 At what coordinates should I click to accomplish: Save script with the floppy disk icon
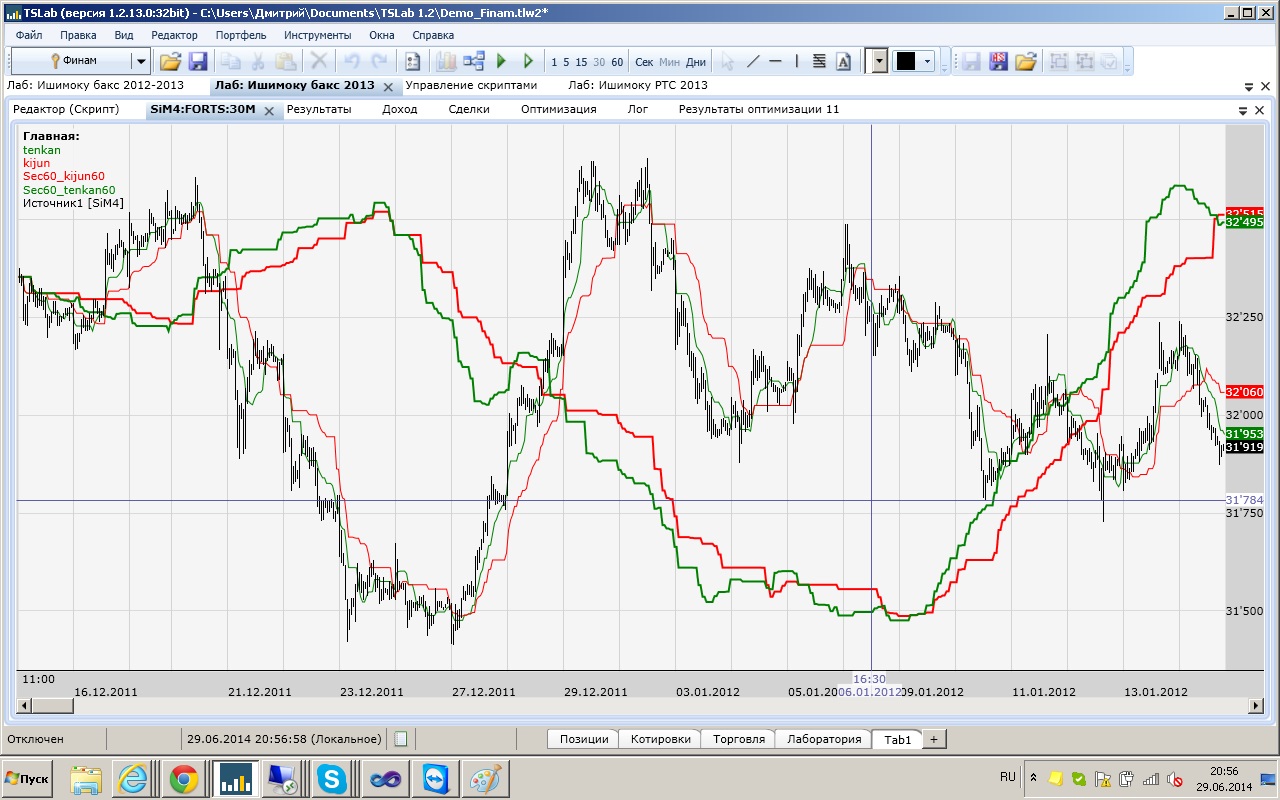pos(197,61)
